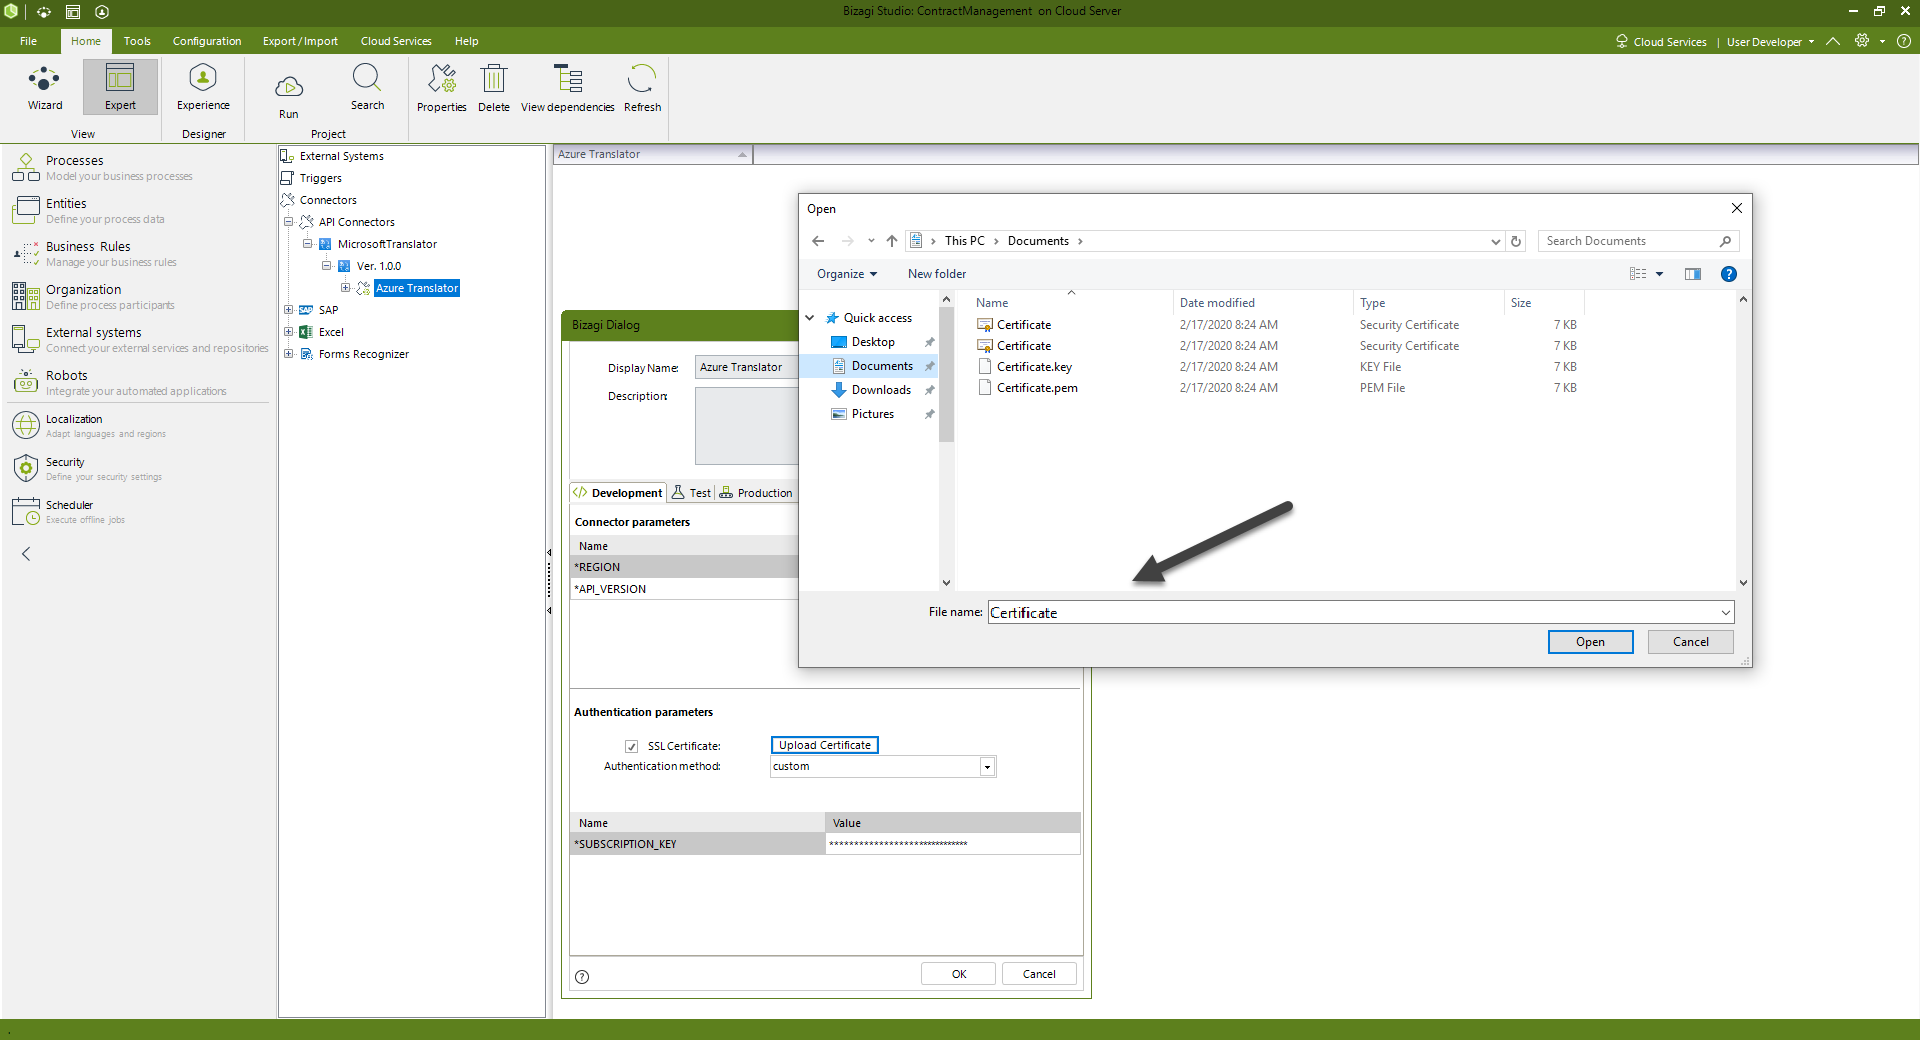Select Downloads in navigation pane
1920x1040 pixels.
[x=881, y=390]
